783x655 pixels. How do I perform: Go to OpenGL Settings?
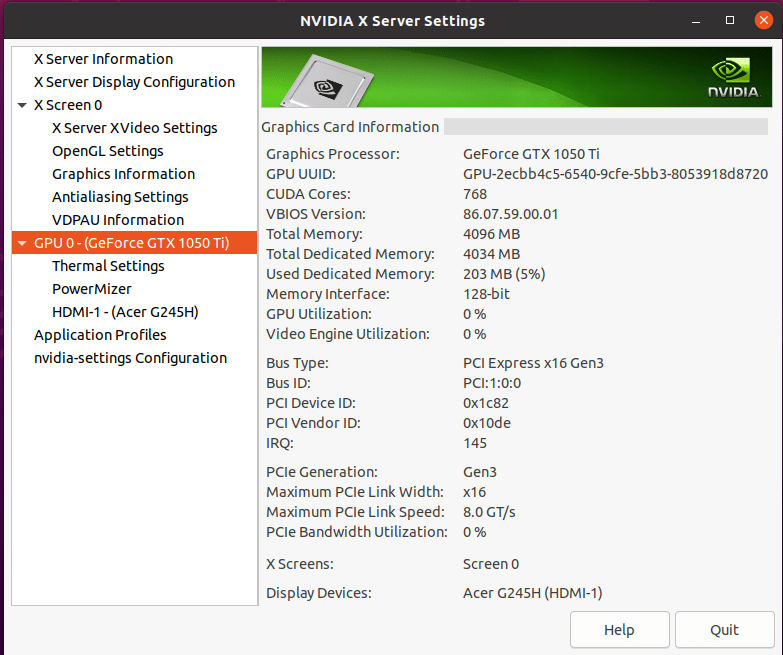coord(108,151)
